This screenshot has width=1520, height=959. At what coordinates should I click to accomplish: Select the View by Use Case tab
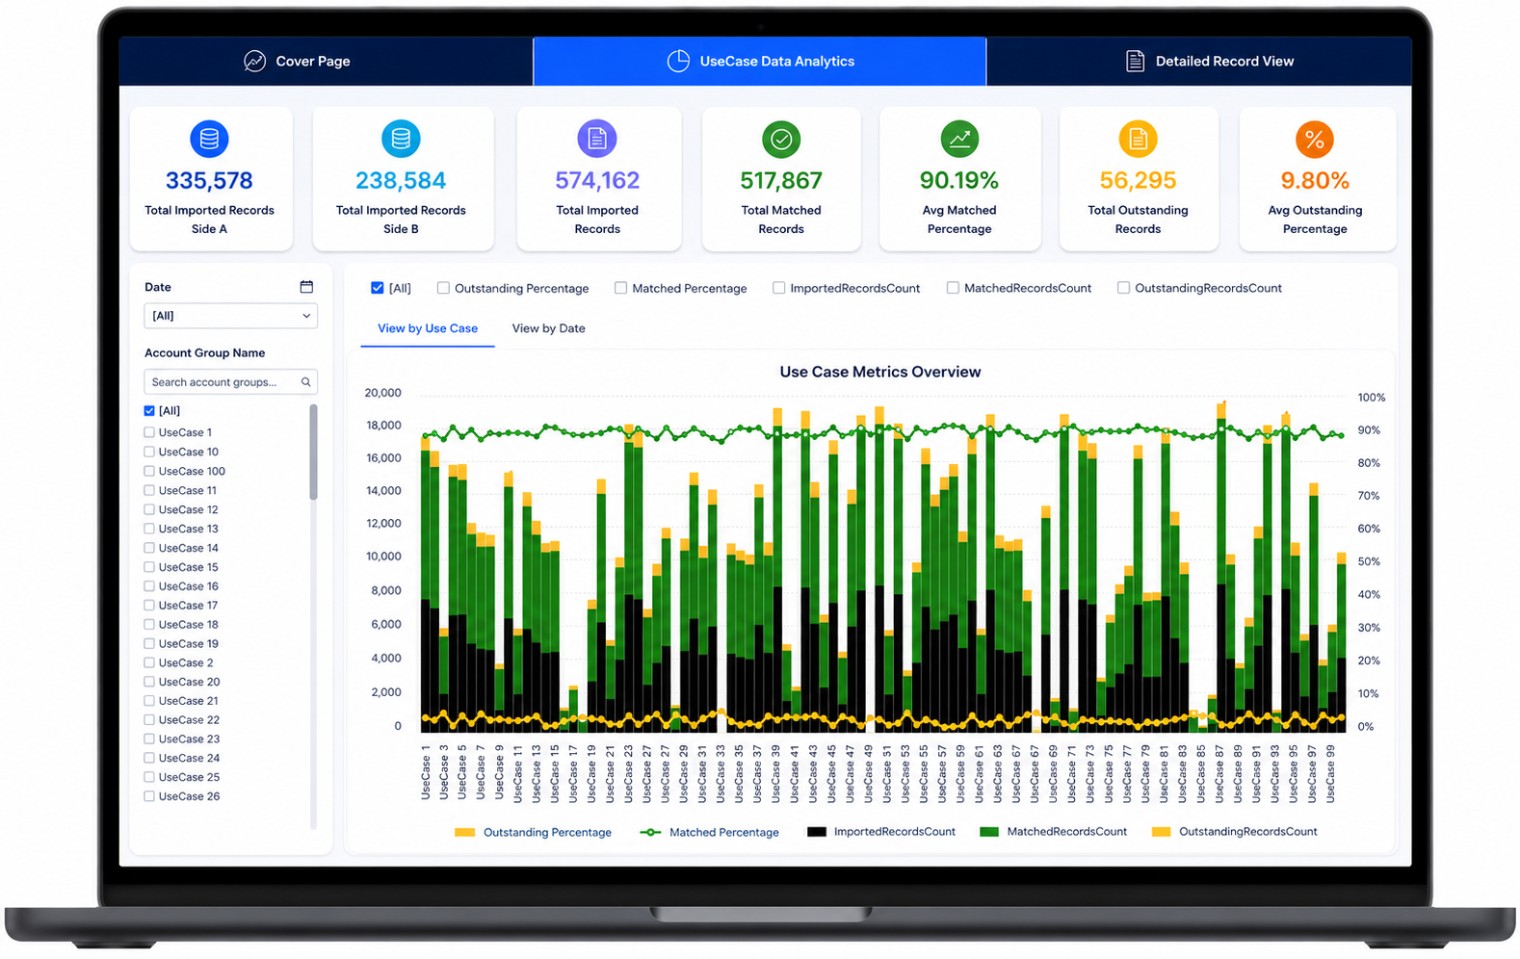click(x=428, y=328)
